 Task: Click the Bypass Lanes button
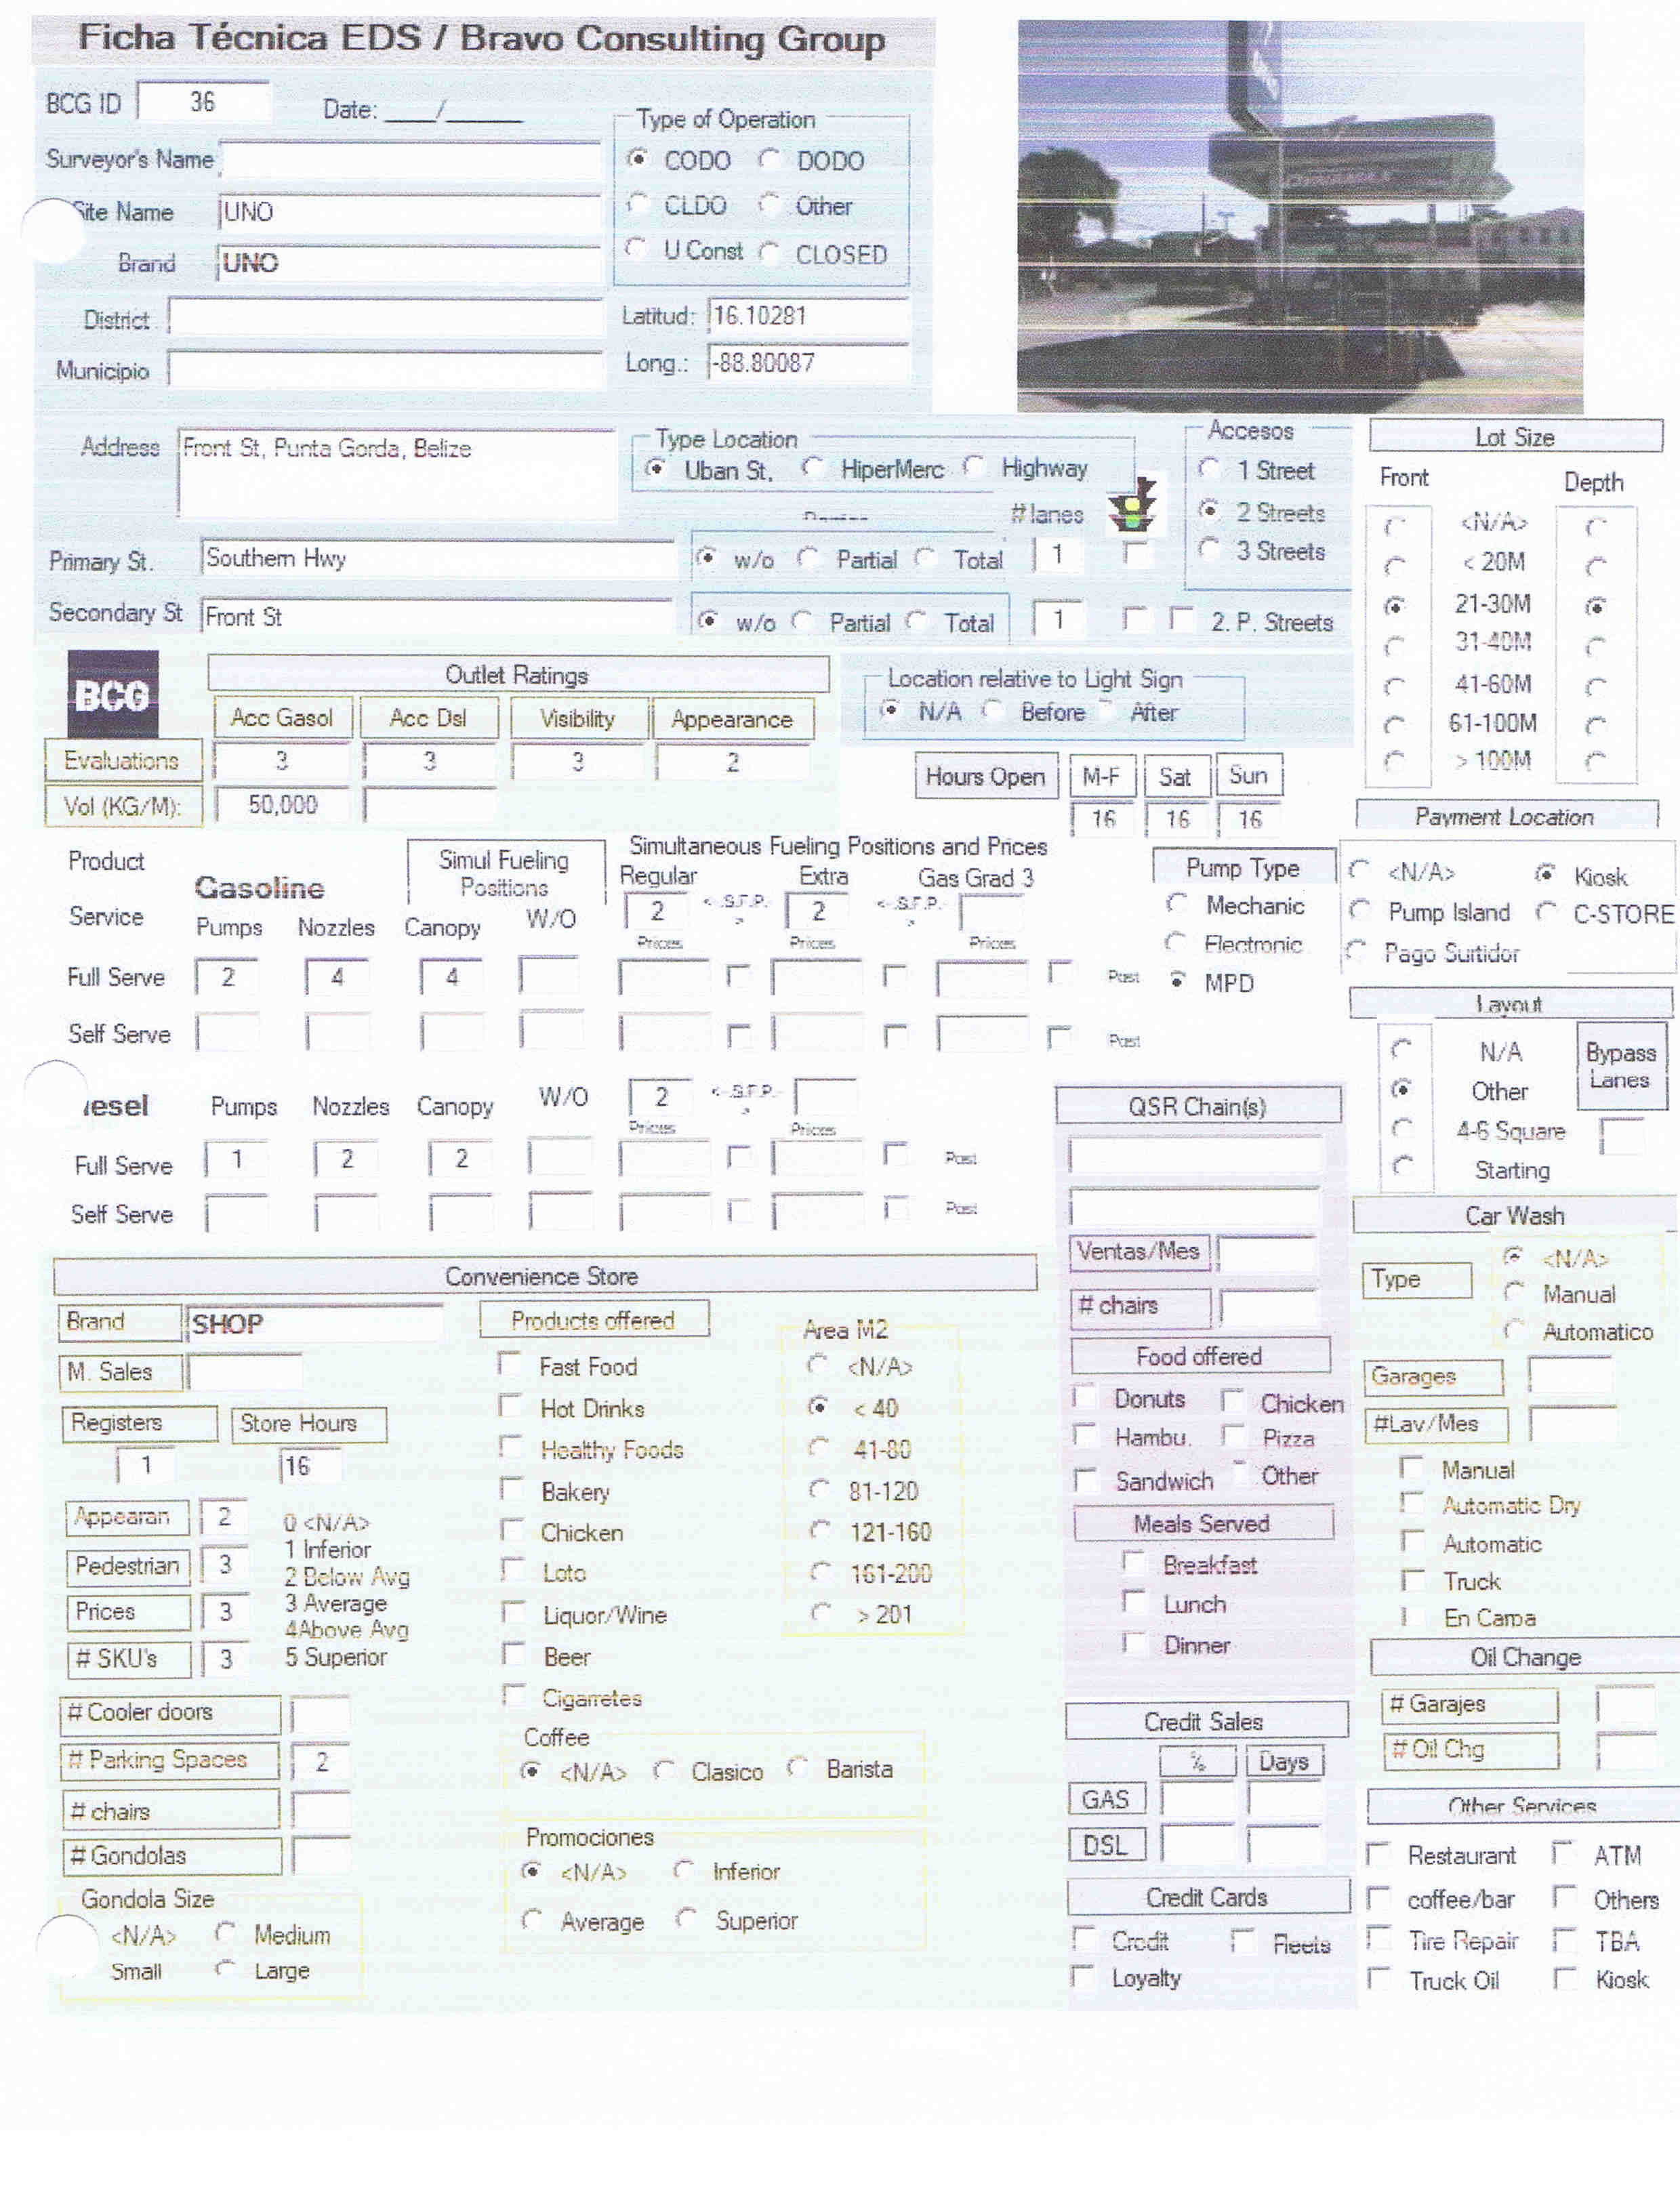1622,1066
